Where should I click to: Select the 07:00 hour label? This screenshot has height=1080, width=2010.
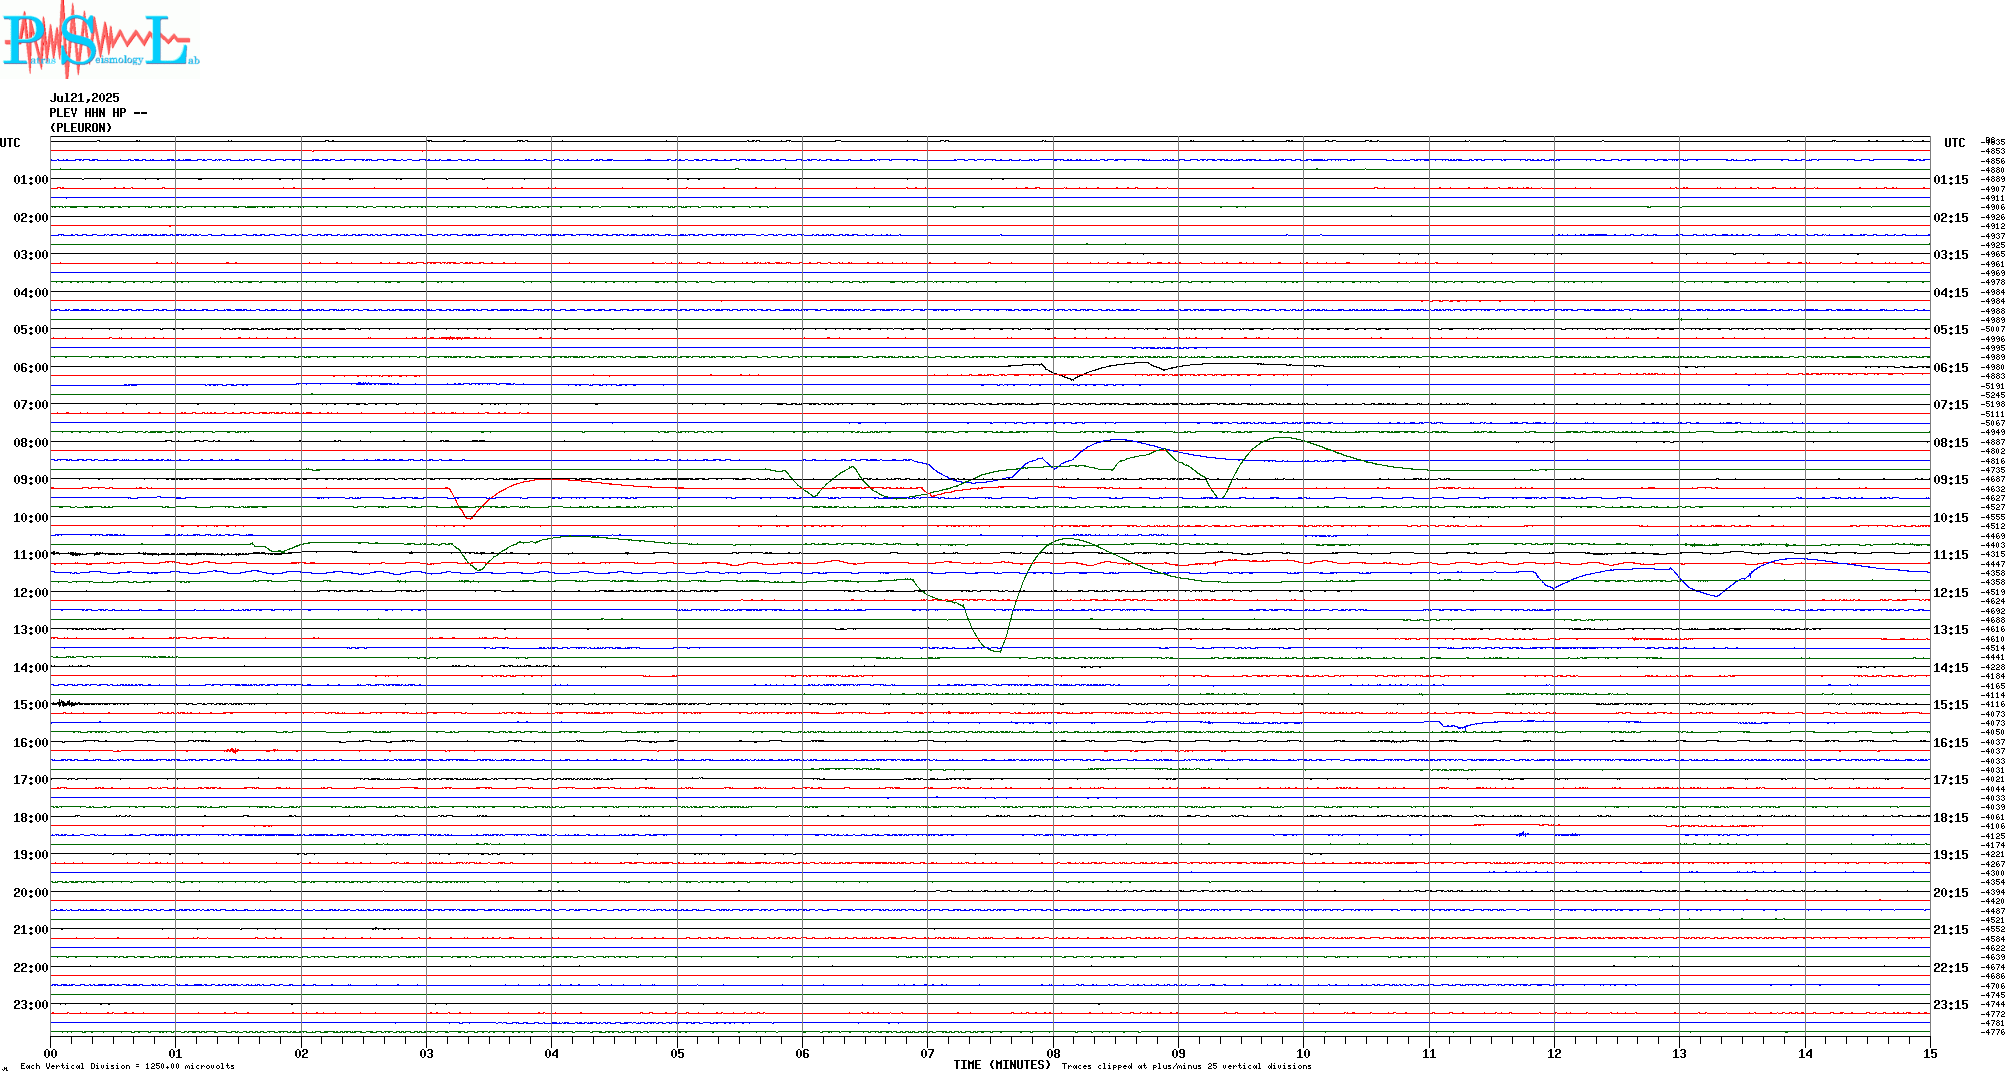[x=31, y=405]
